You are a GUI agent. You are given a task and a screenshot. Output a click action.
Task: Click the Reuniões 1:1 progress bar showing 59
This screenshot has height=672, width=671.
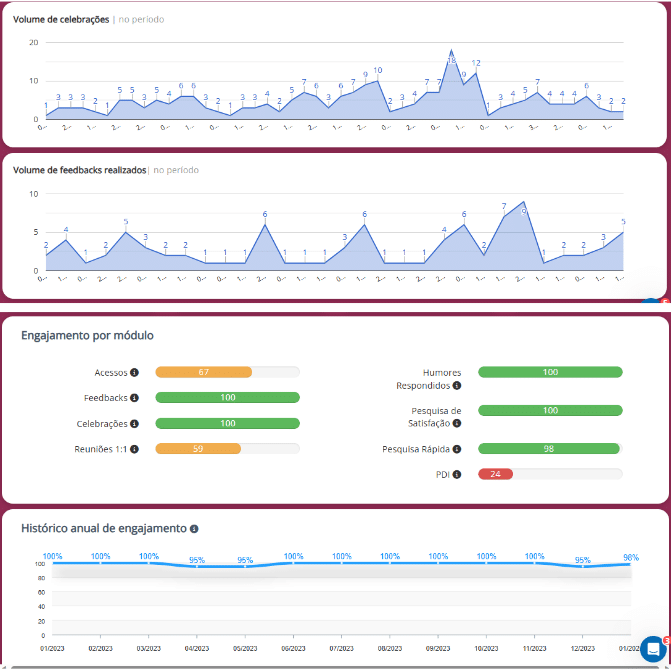(228, 449)
